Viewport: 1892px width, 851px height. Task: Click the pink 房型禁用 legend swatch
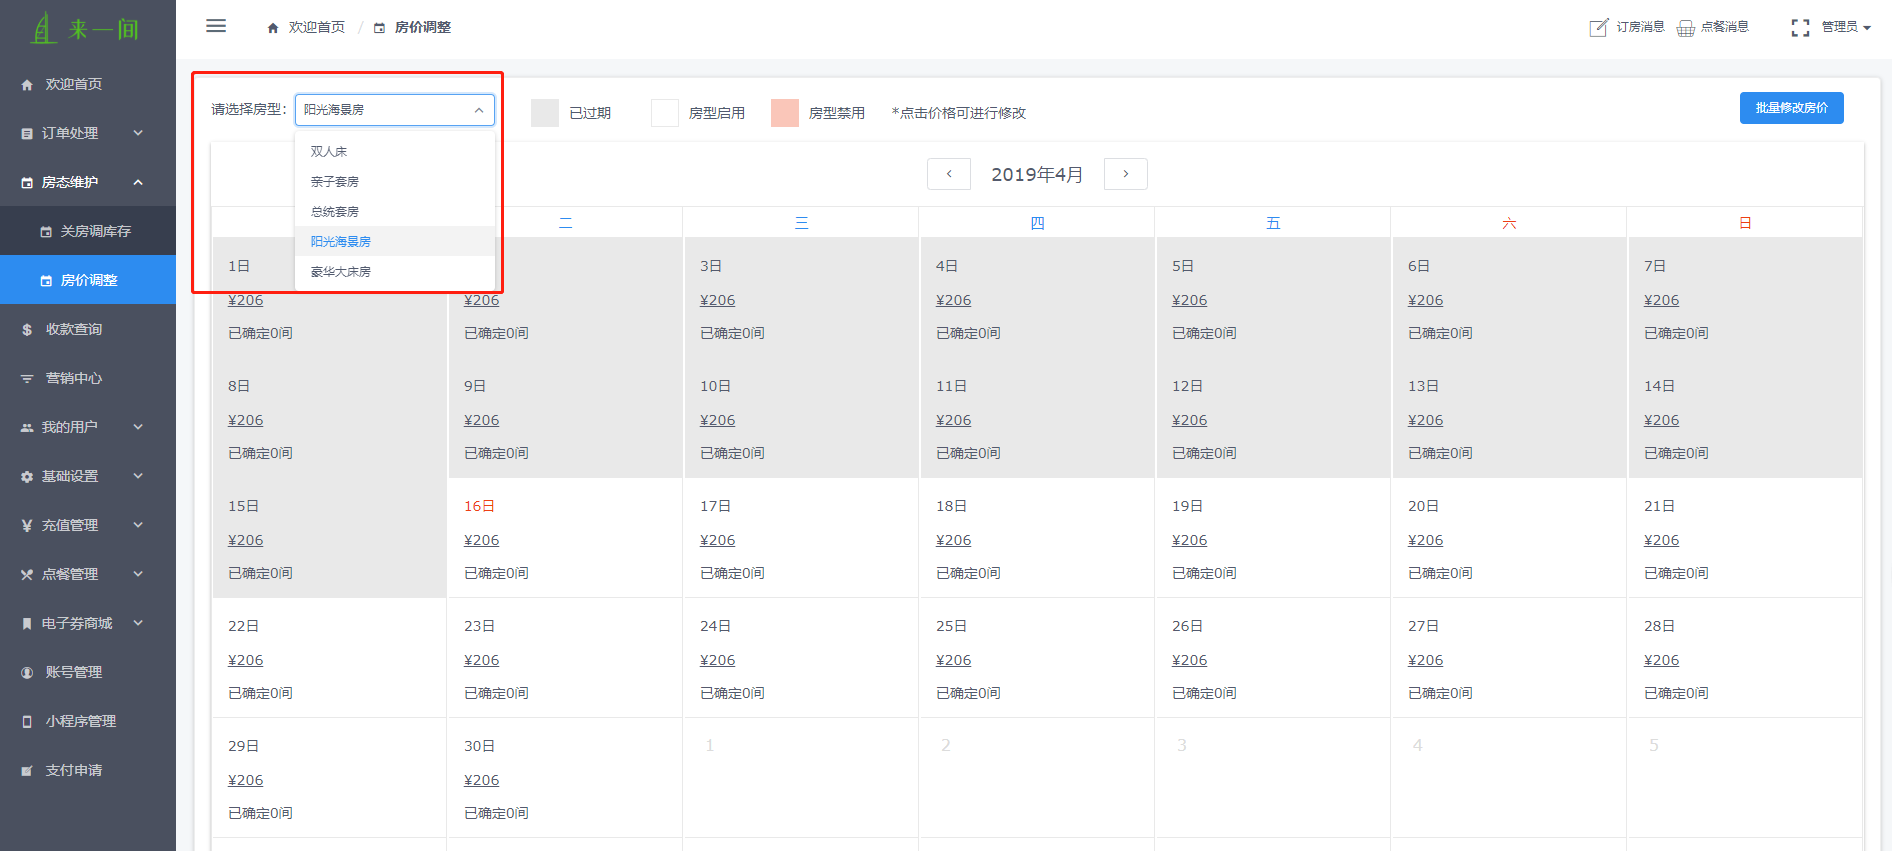click(x=785, y=113)
